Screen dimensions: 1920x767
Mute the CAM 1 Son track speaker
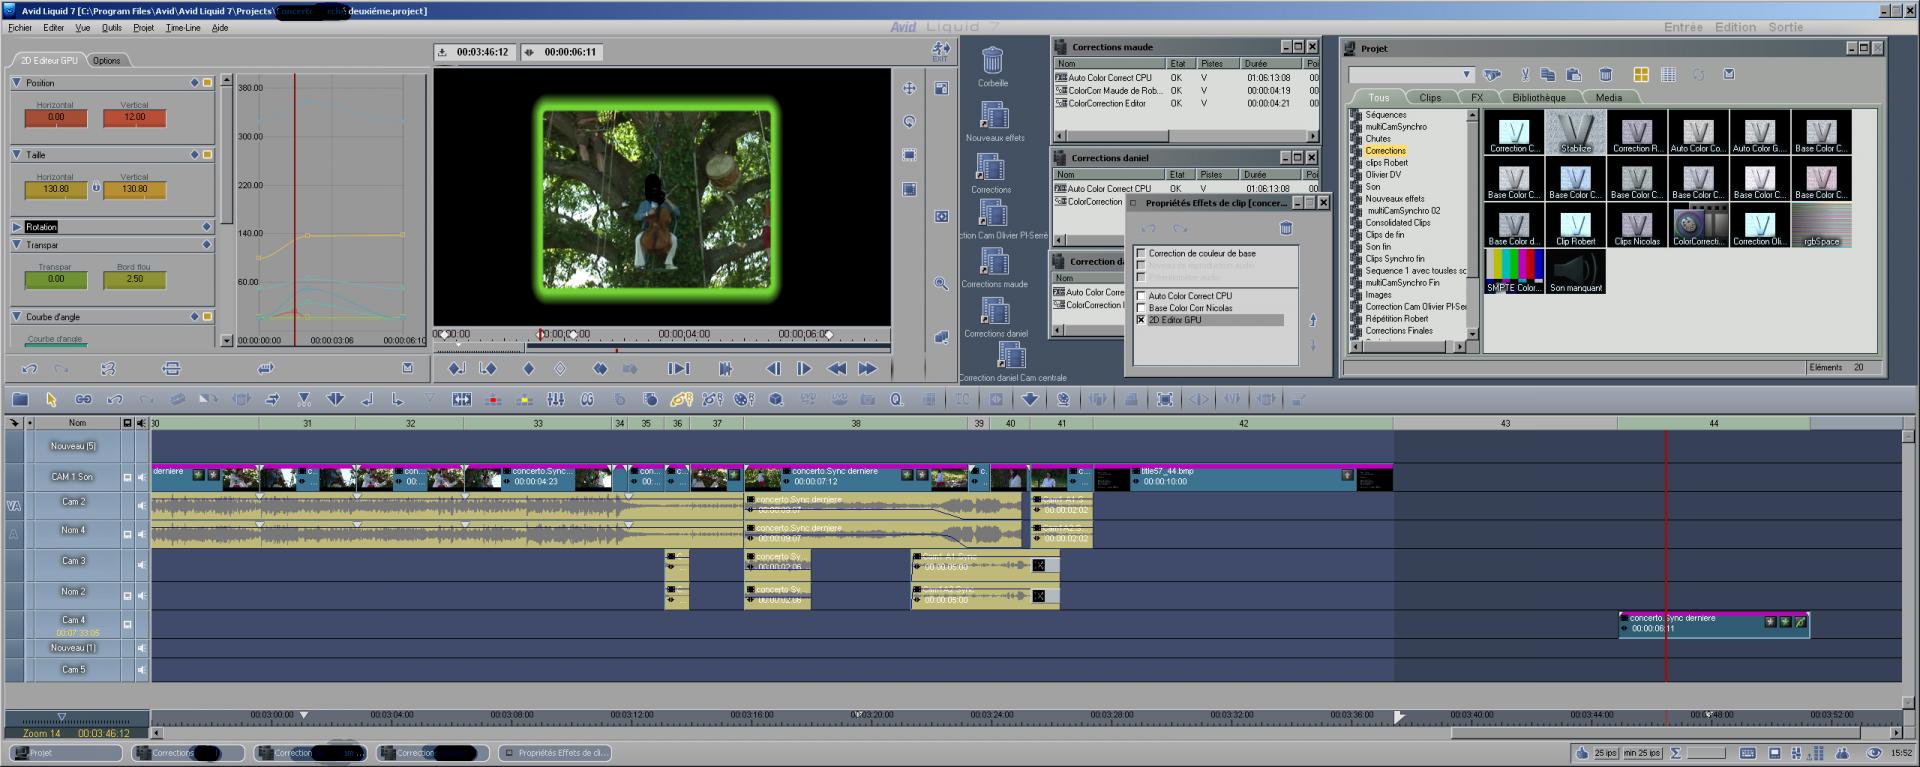141,478
